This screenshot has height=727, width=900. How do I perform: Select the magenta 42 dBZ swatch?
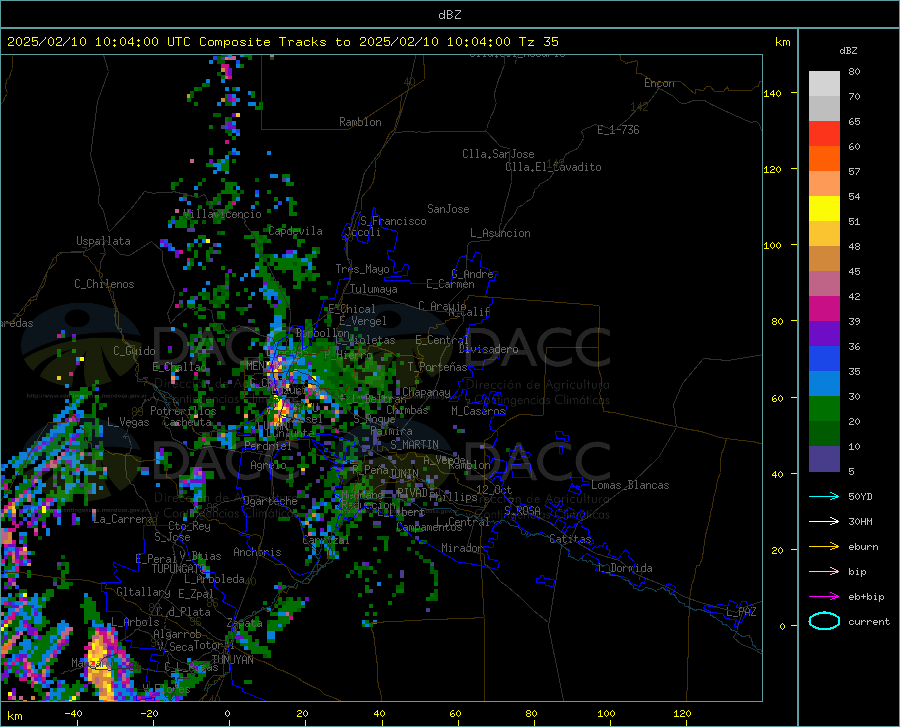824,309
